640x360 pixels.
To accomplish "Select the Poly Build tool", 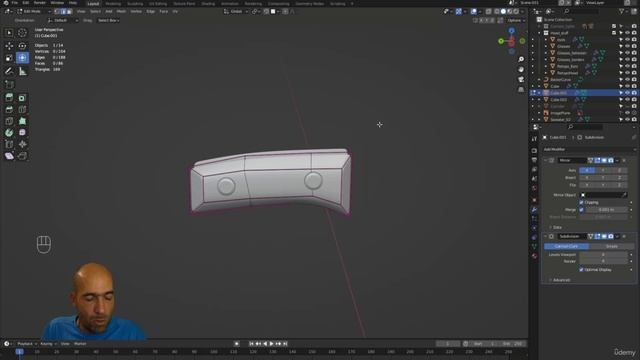I will [x=22, y=121].
